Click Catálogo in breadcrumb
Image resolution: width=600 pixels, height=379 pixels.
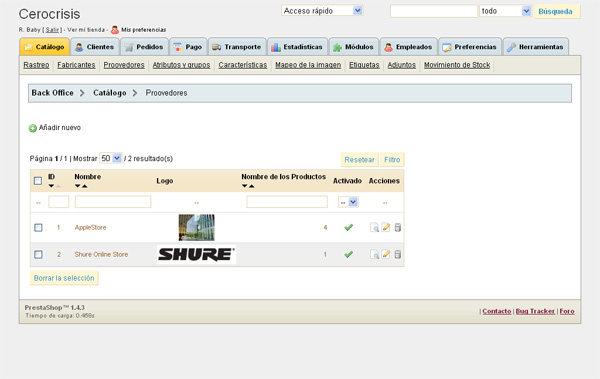pyautogui.click(x=110, y=93)
